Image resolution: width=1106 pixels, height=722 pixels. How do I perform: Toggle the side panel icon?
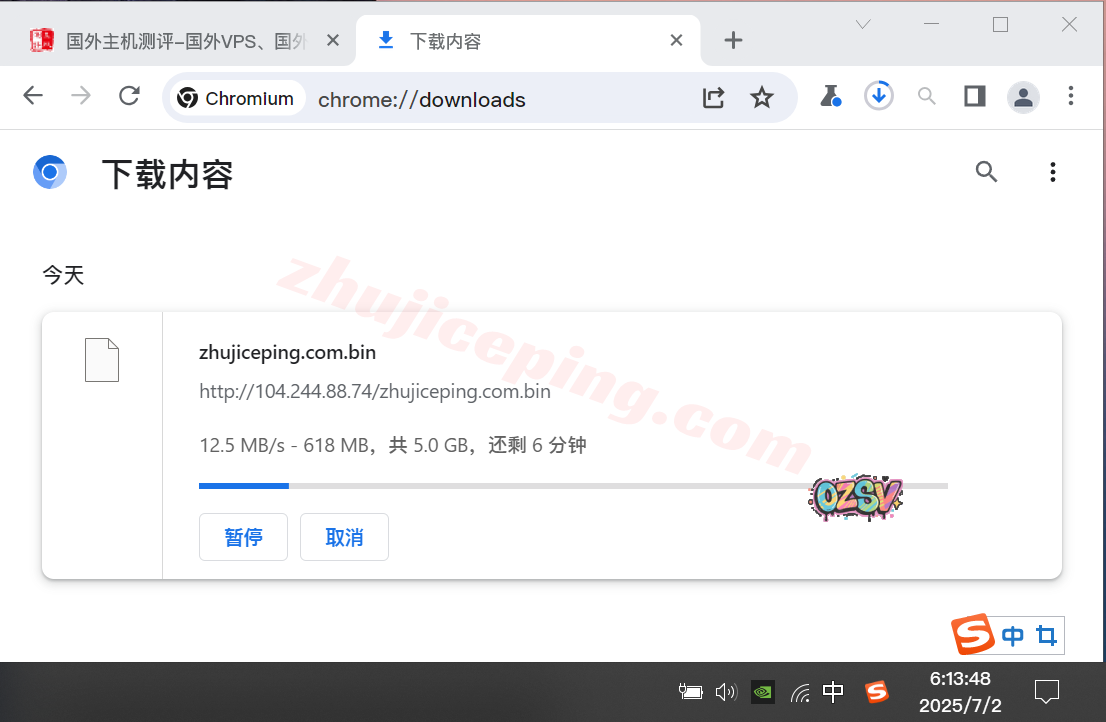(974, 96)
